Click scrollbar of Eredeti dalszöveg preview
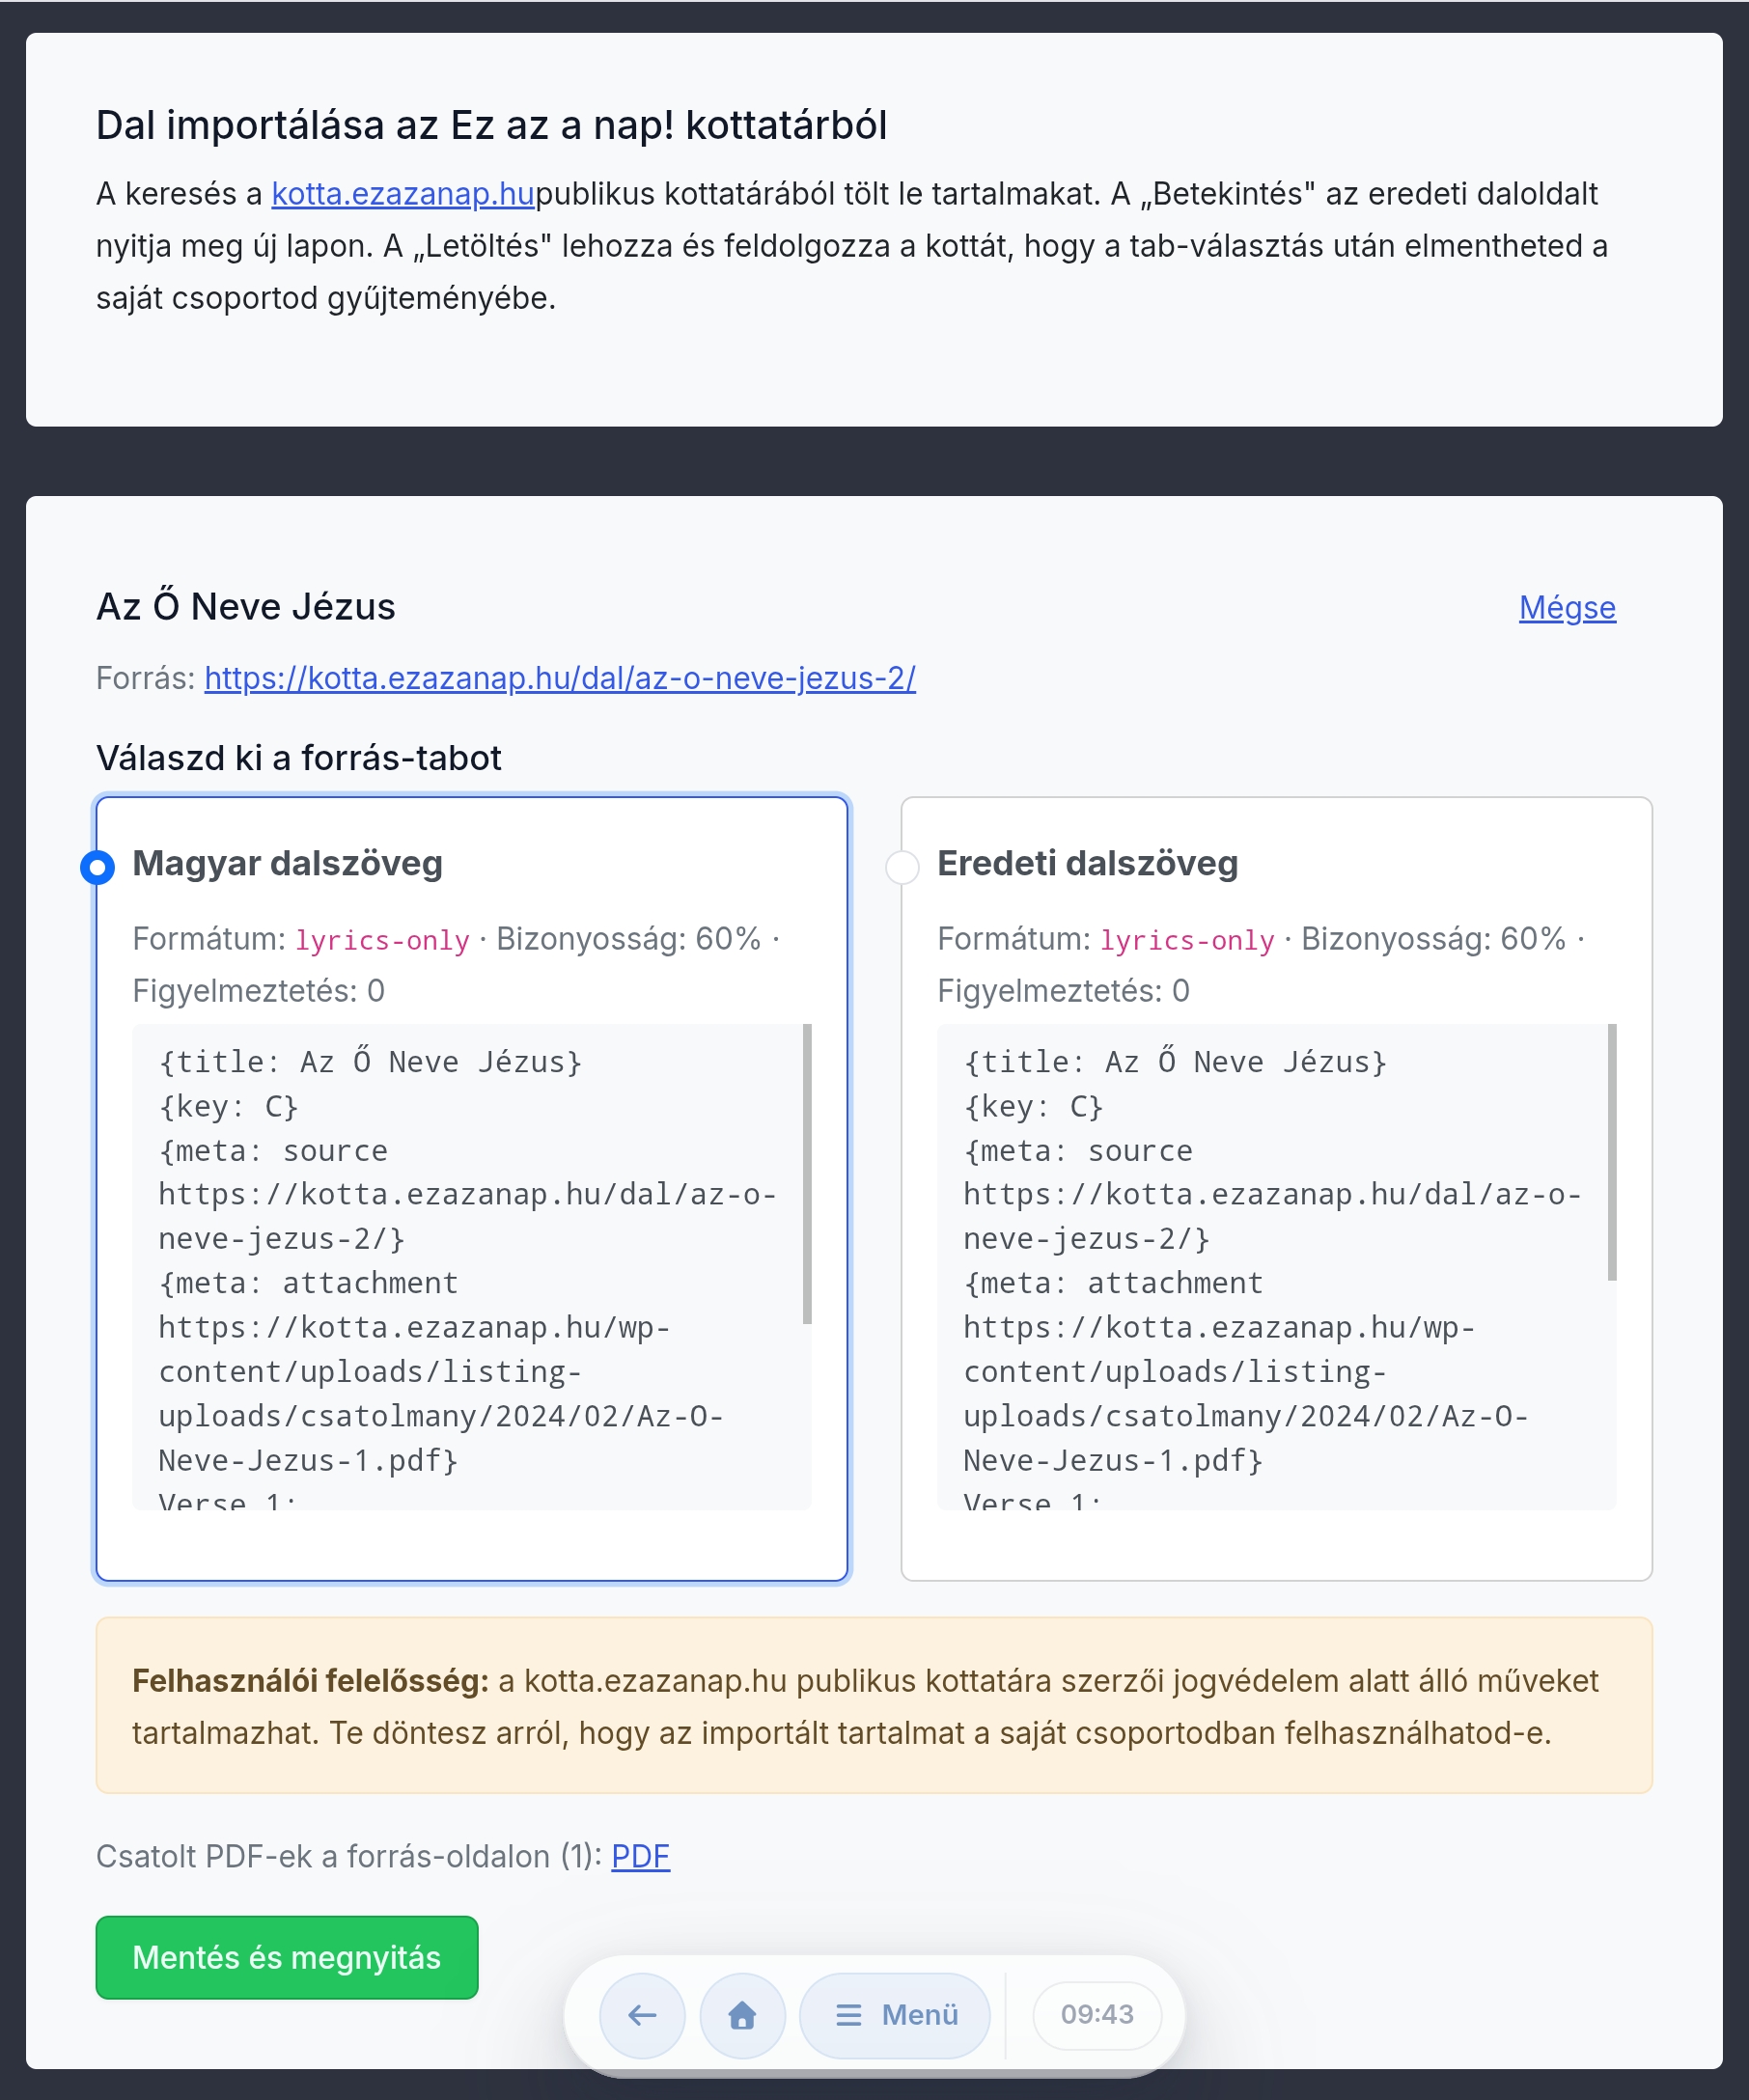The width and height of the screenshot is (1749, 2100). click(1612, 1152)
